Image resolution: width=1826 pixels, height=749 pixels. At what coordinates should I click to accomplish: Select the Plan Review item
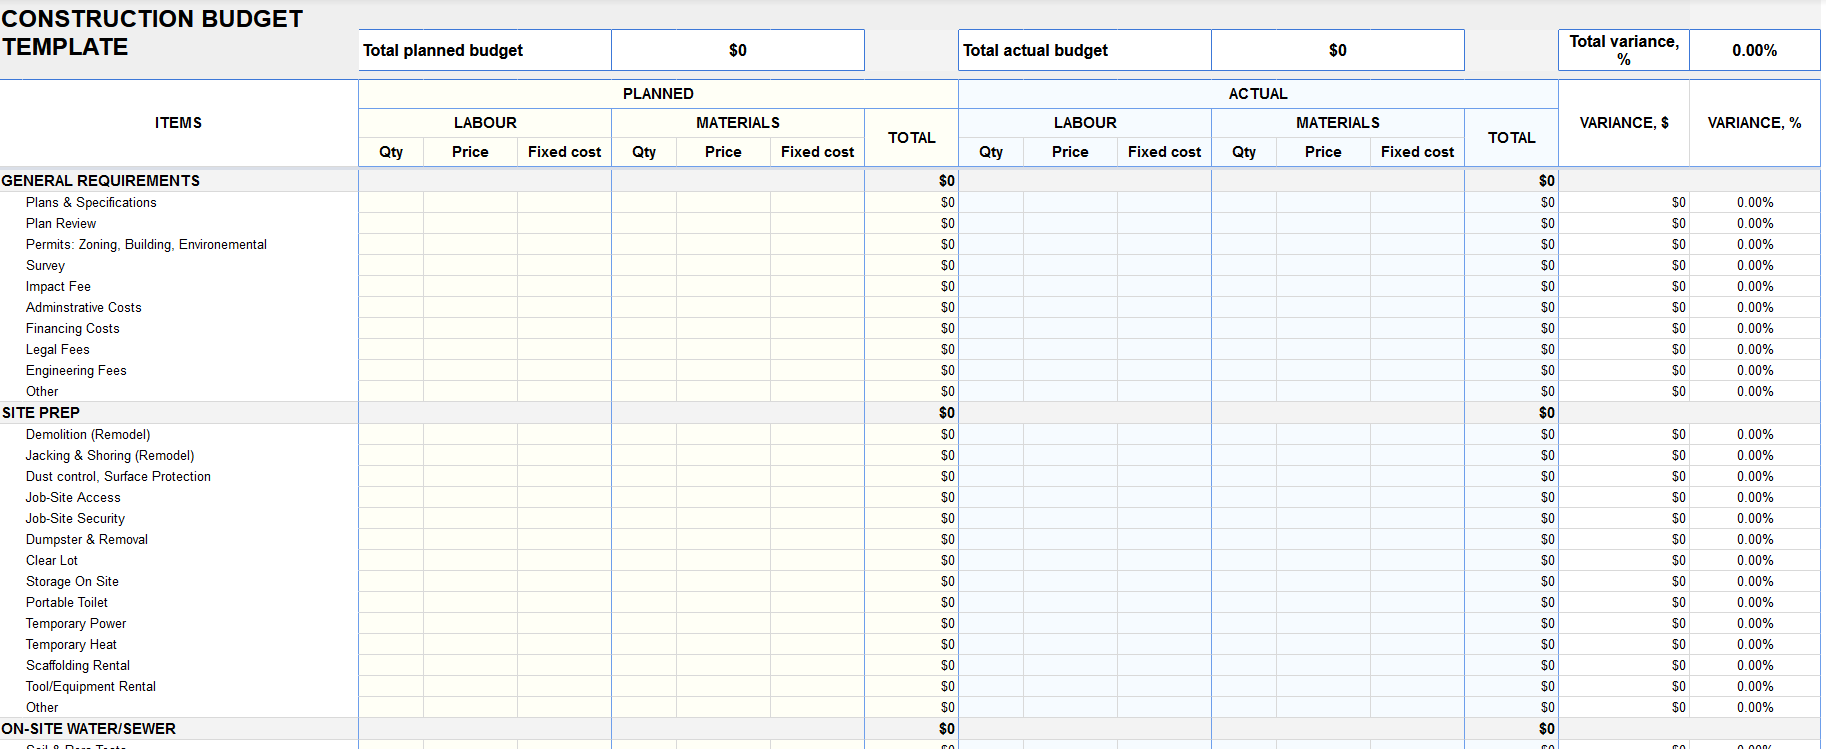(61, 223)
